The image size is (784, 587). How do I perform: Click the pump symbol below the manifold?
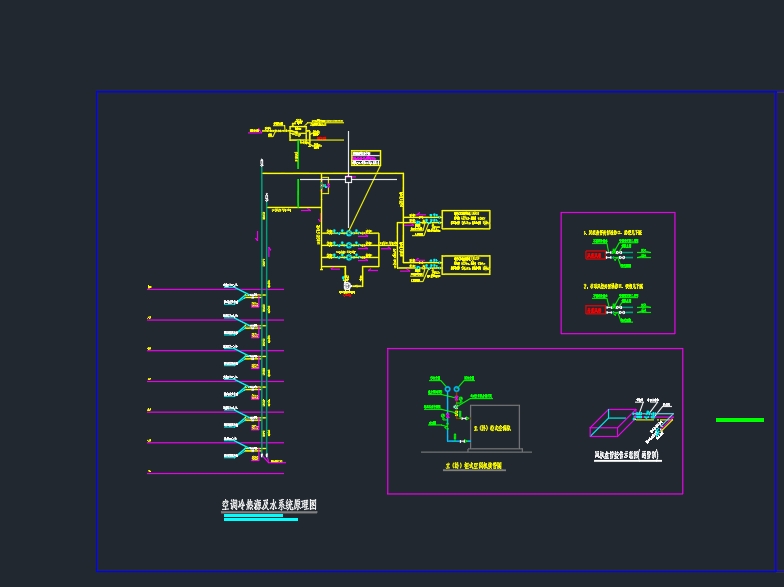pyautogui.click(x=347, y=286)
